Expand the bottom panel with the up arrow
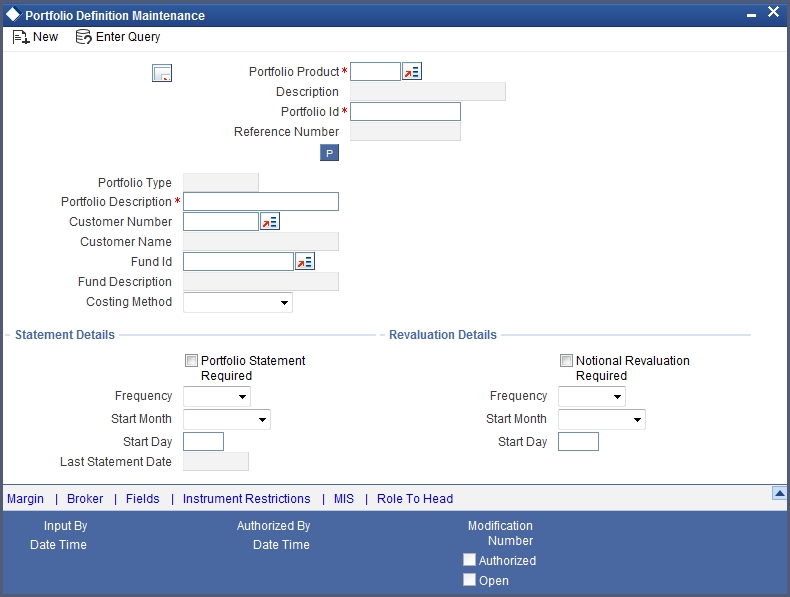 [x=779, y=493]
